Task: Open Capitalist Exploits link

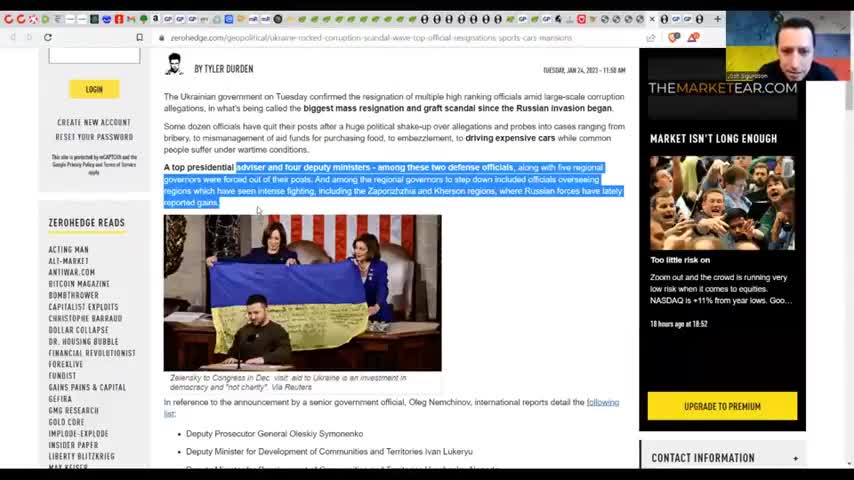Action: (83, 307)
